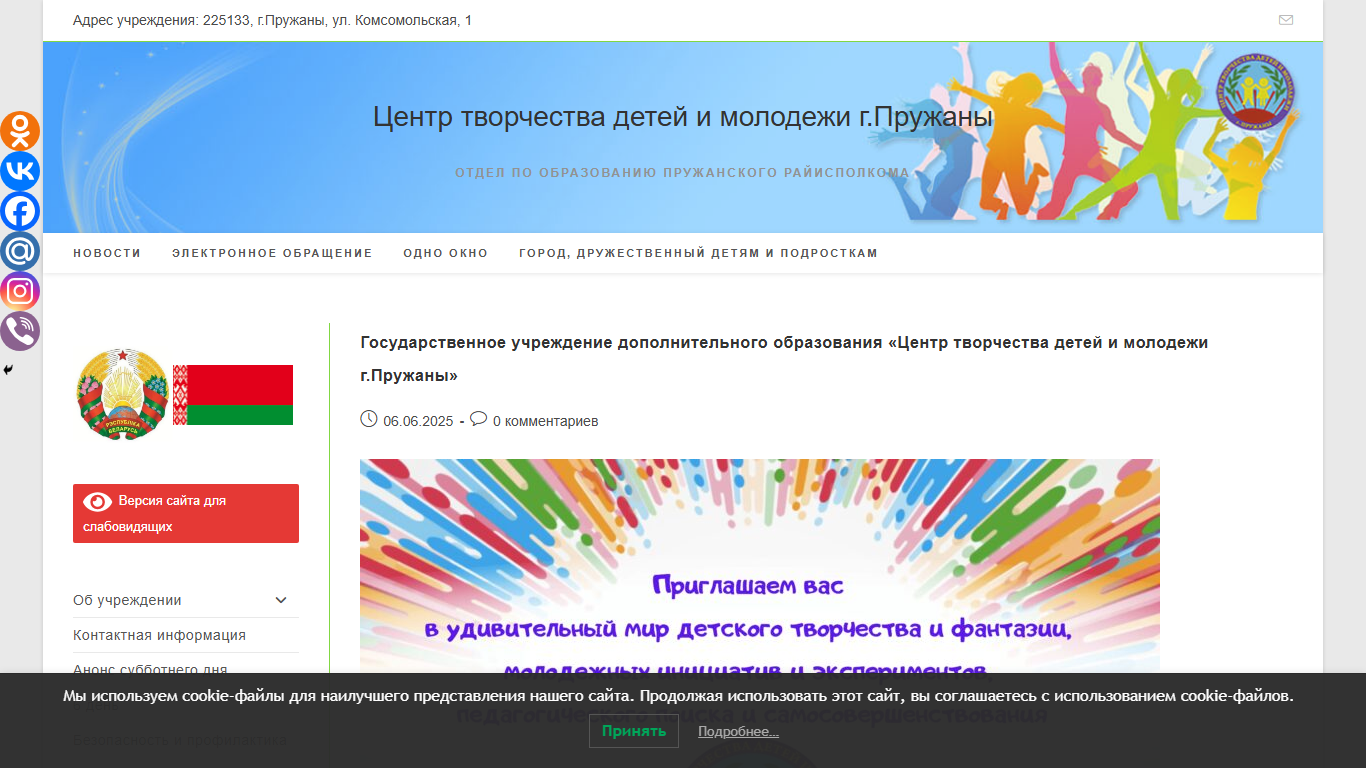Image resolution: width=1366 pixels, height=768 pixels.
Task: Click the email envelope icon in top bar
Action: tap(1286, 20)
